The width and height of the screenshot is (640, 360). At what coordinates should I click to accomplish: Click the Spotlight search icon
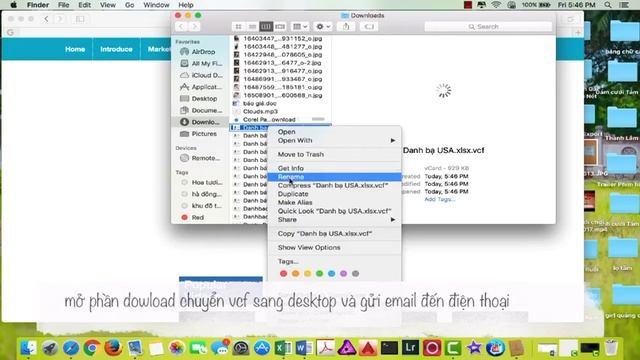click(x=608, y=5)
